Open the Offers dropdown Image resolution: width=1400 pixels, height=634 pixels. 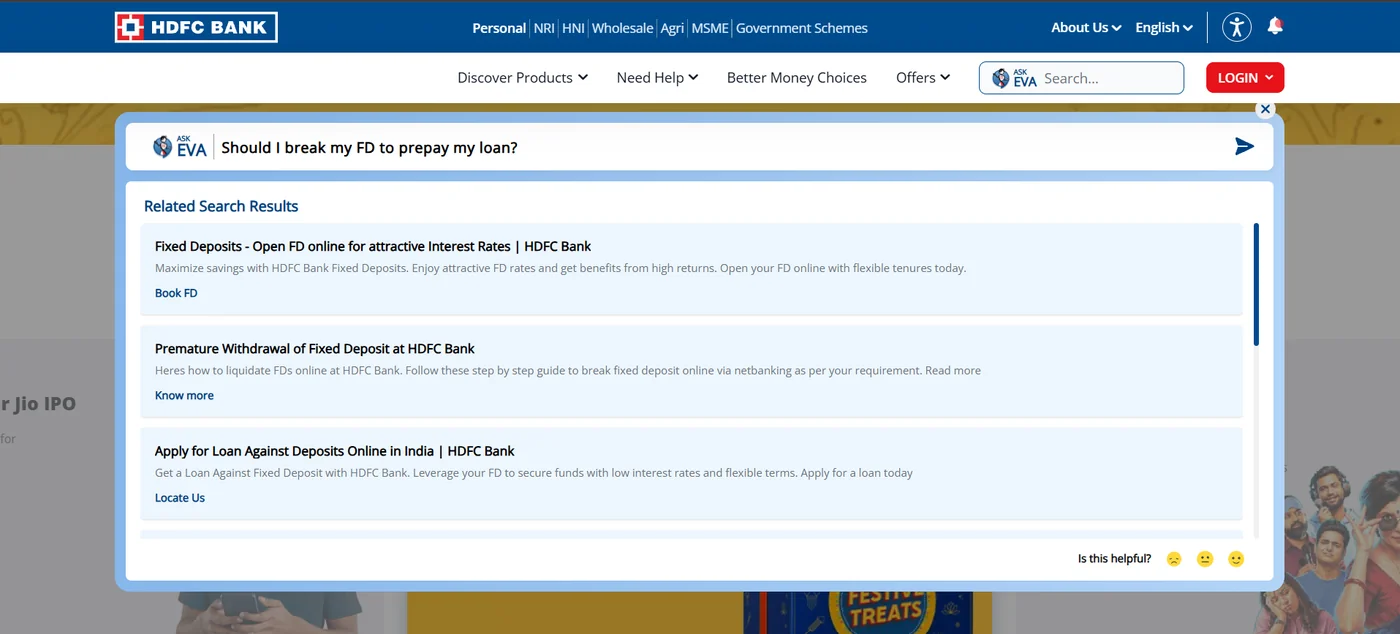coord(923,78)
